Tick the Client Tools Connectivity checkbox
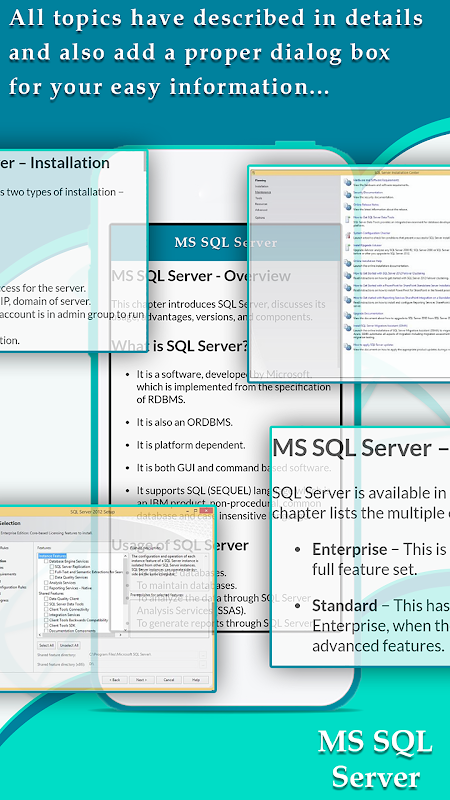The height and width of the screenshot is (800, 450). (x=46, y=609)
